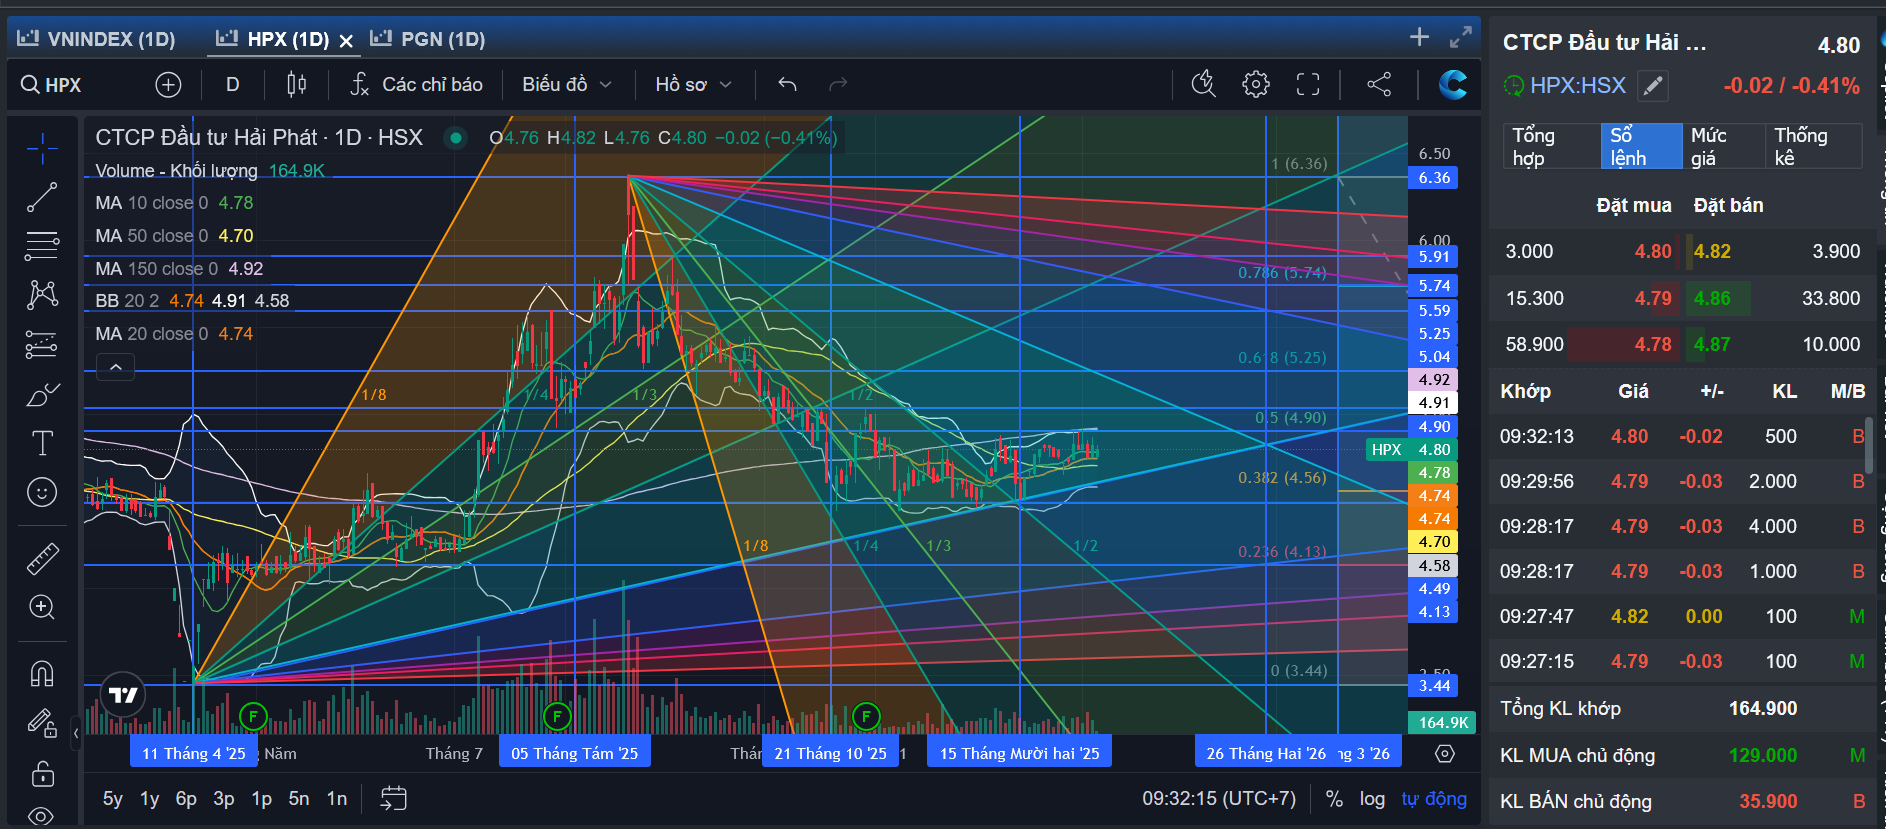This screenshot has height=829, width=1886.
Task: Click the clock icon beside HPX:HSX
Action: [x=1514, y=86]
